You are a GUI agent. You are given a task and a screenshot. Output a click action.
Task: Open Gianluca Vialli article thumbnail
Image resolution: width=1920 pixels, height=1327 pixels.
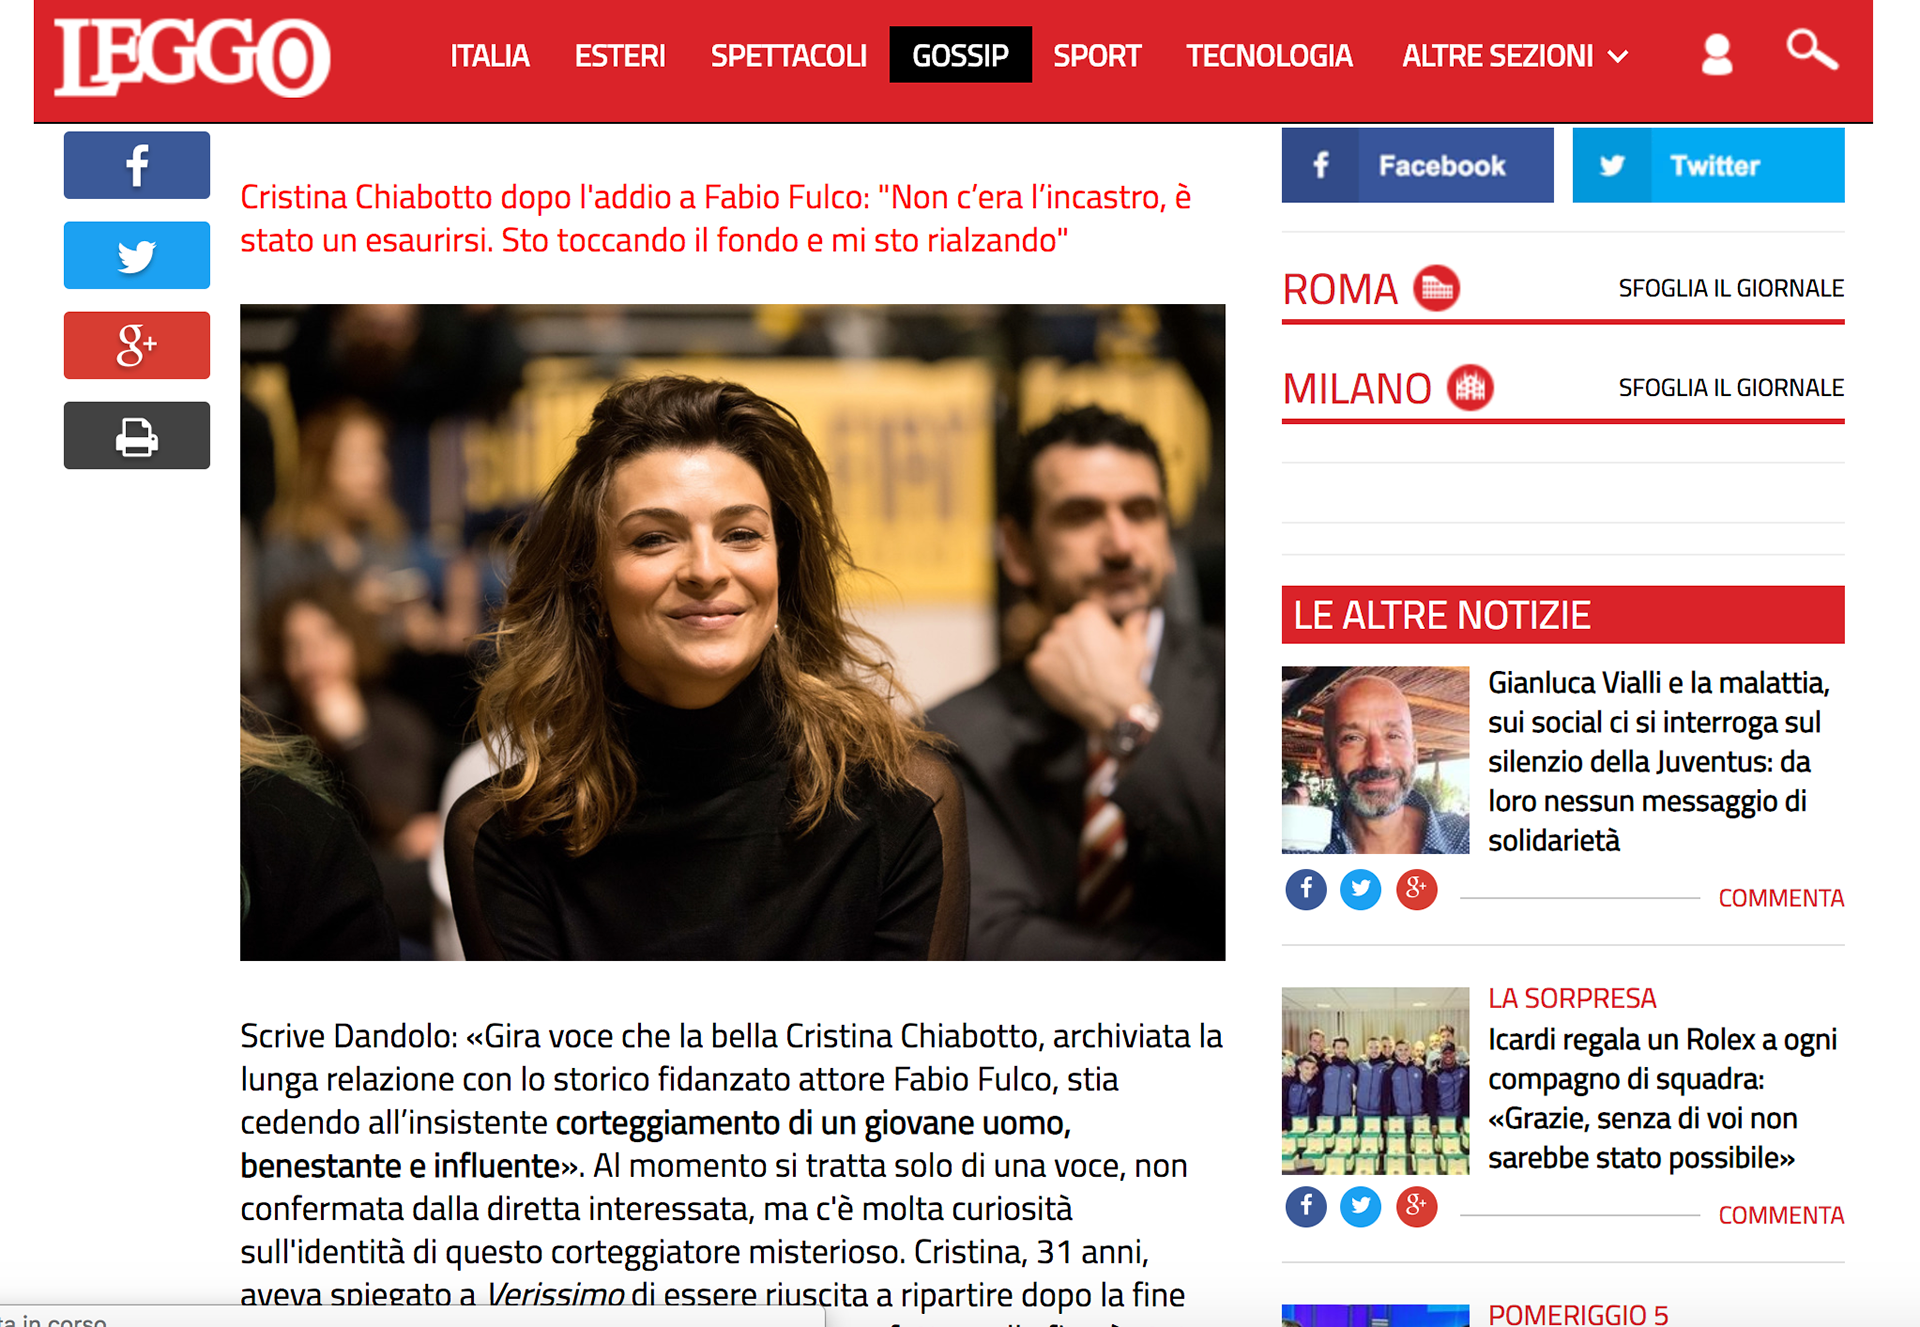tap(1375, 760)
